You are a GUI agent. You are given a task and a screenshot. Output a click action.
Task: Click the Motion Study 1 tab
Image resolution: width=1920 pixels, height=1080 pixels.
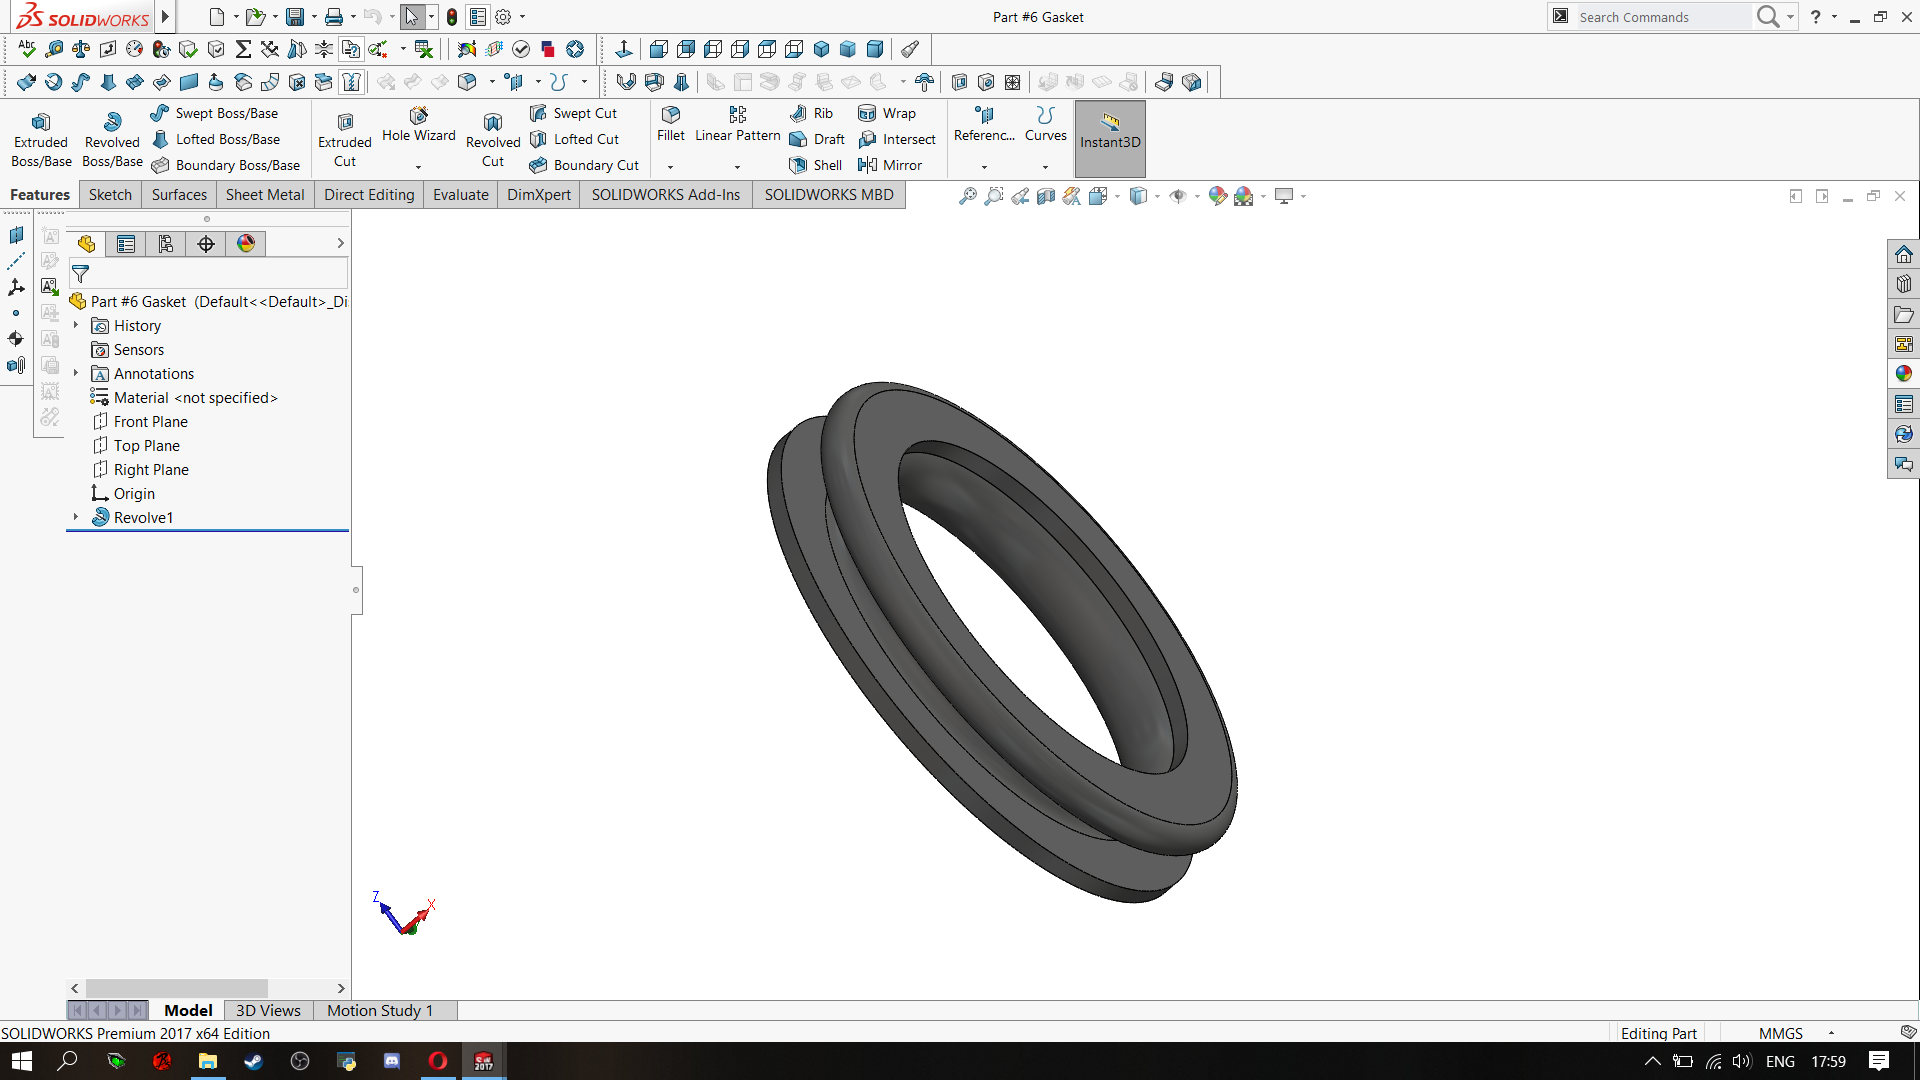coord(380,1010)
